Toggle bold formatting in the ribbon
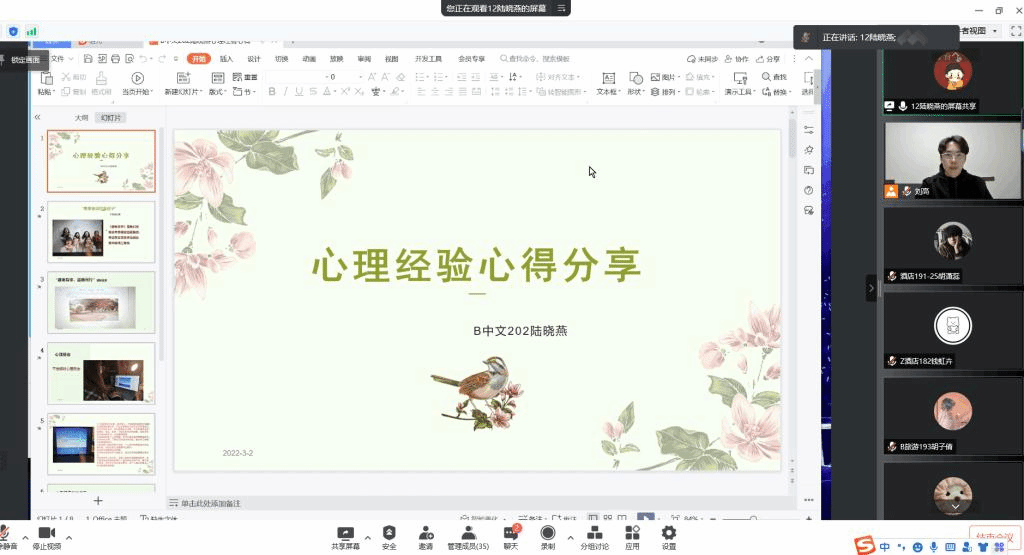1024x555 pixels. 271,92
